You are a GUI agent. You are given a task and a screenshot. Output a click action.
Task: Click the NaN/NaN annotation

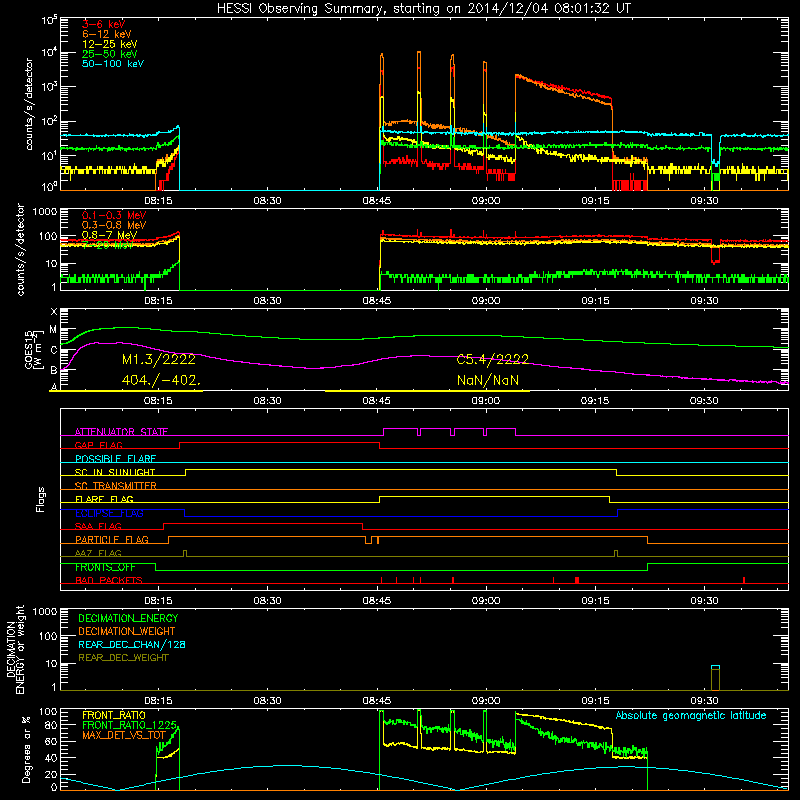488,380
